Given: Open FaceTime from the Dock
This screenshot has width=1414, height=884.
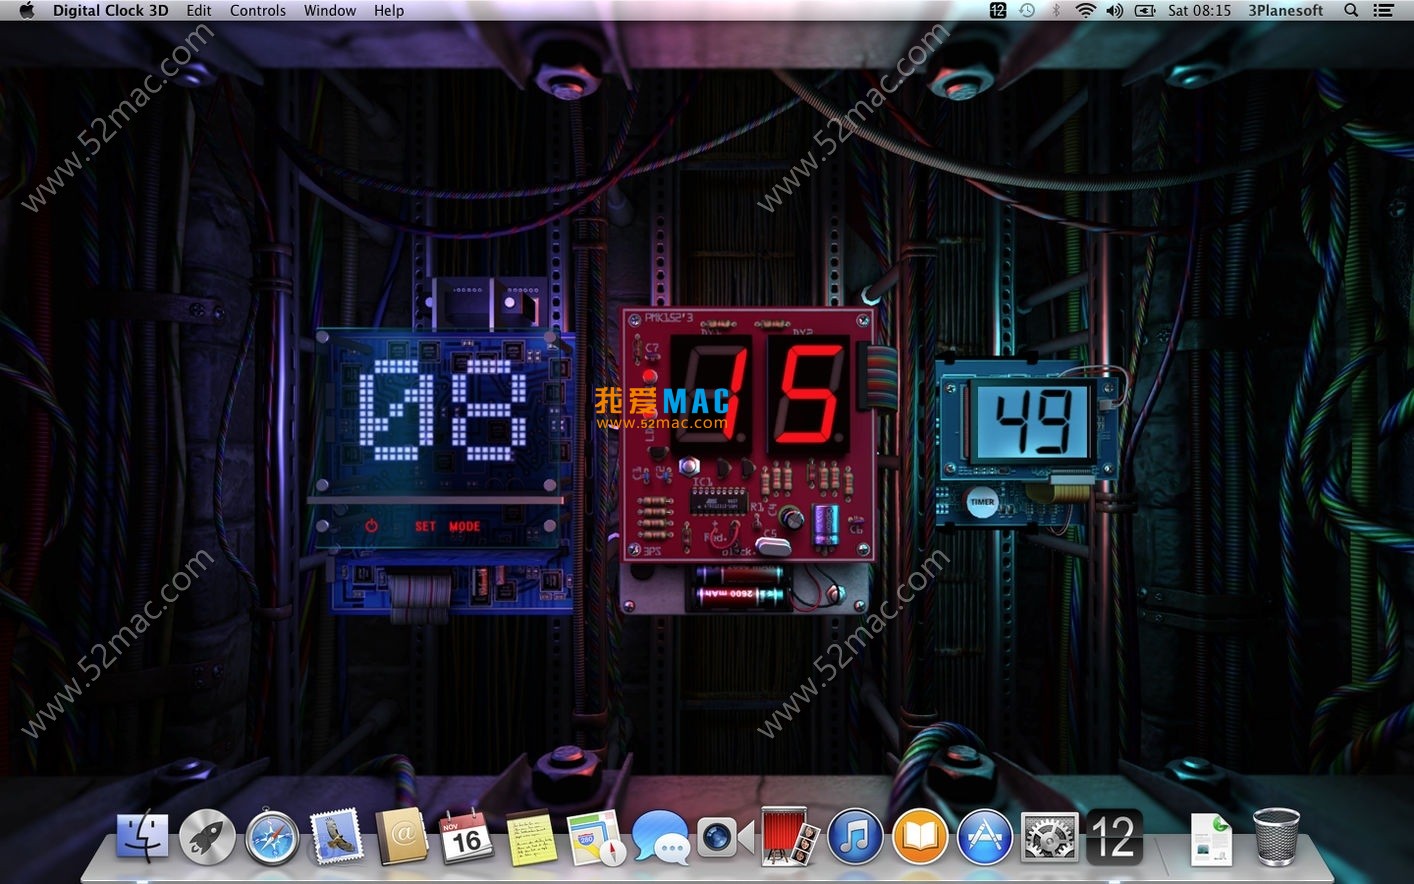Looking at the screenshot, I should tap(725, 837).
